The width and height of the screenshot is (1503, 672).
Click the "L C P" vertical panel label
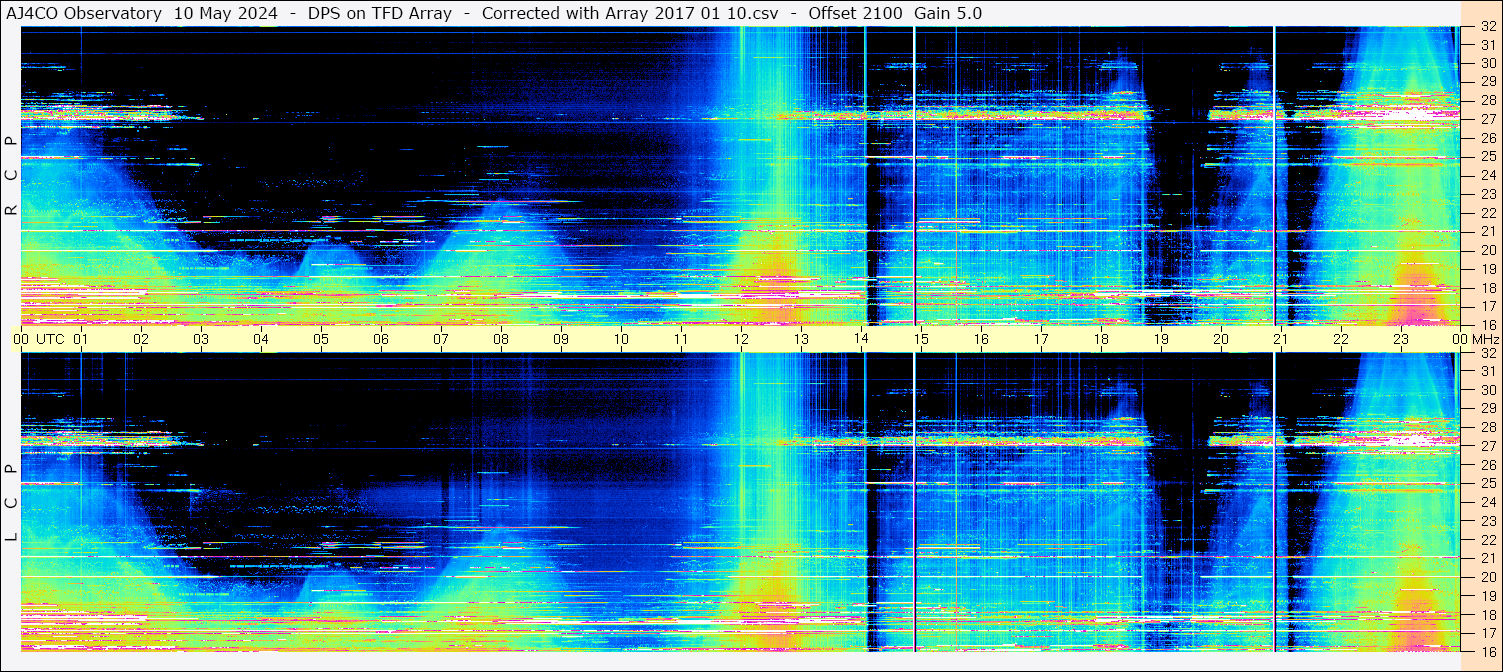[x=11, y=504]
